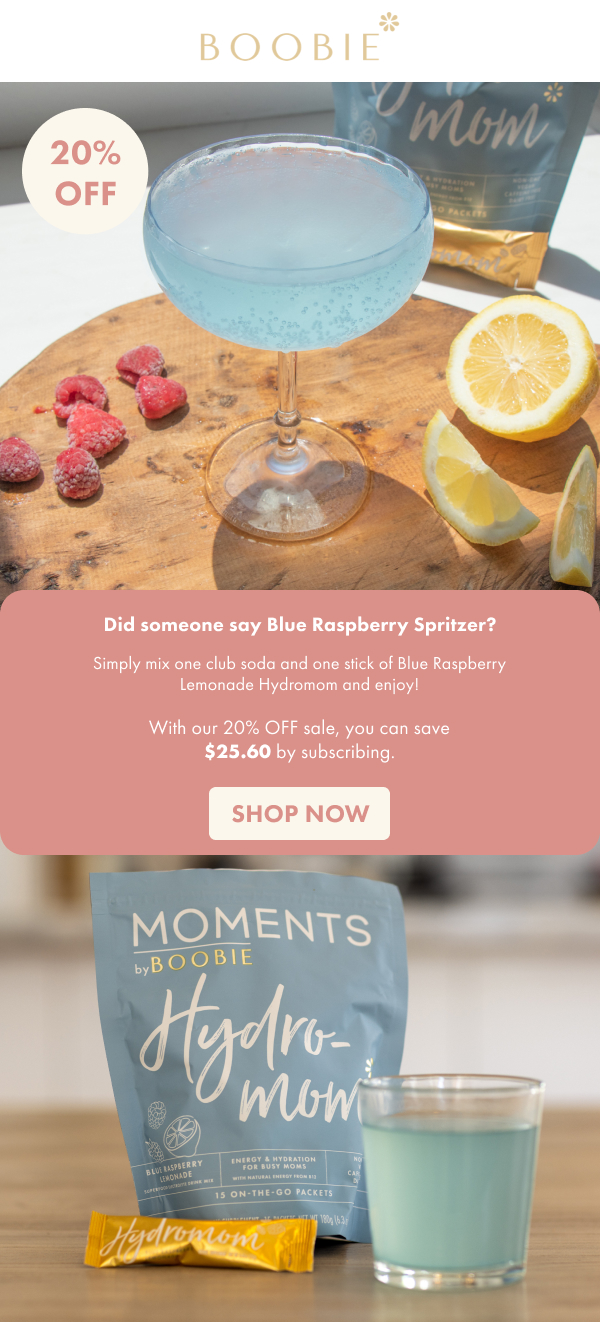Viewport: 600px width, 1322px height.
Task: Click the BOOBIE logo at the top
Action: tap(290, 46)
